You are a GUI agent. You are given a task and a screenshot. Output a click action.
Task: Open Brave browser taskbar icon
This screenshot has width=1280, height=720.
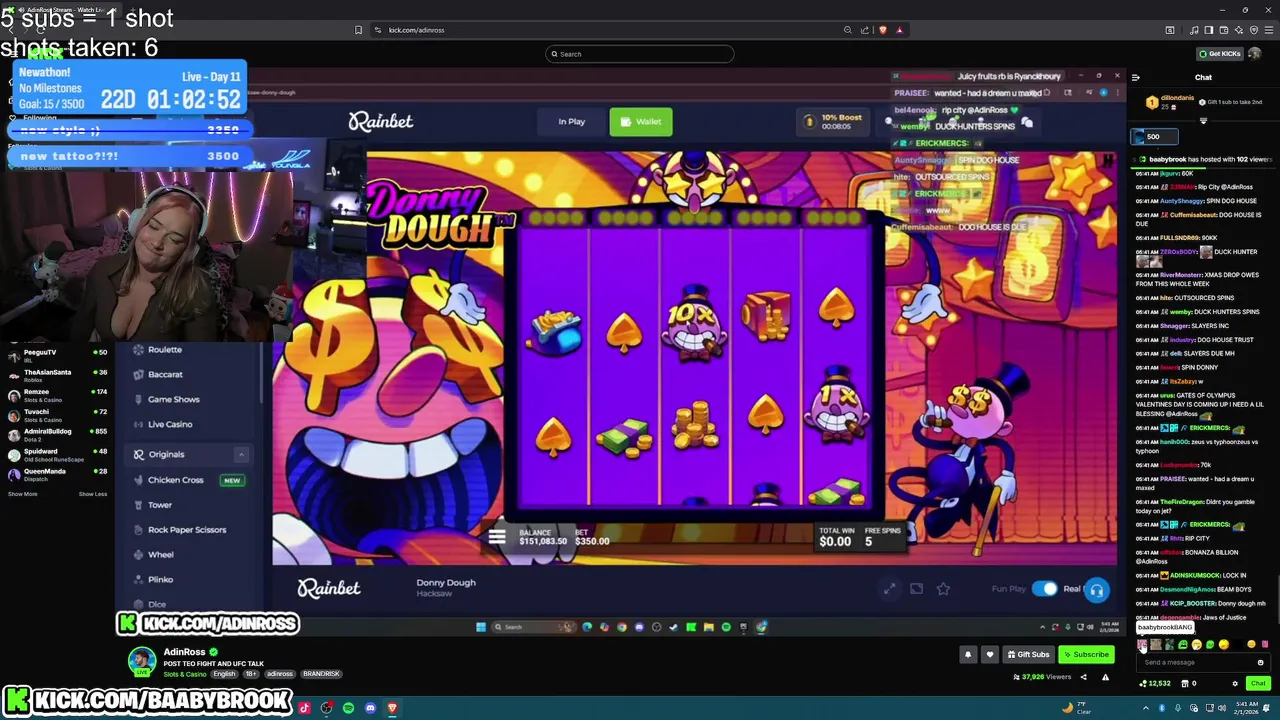[392, 708]
